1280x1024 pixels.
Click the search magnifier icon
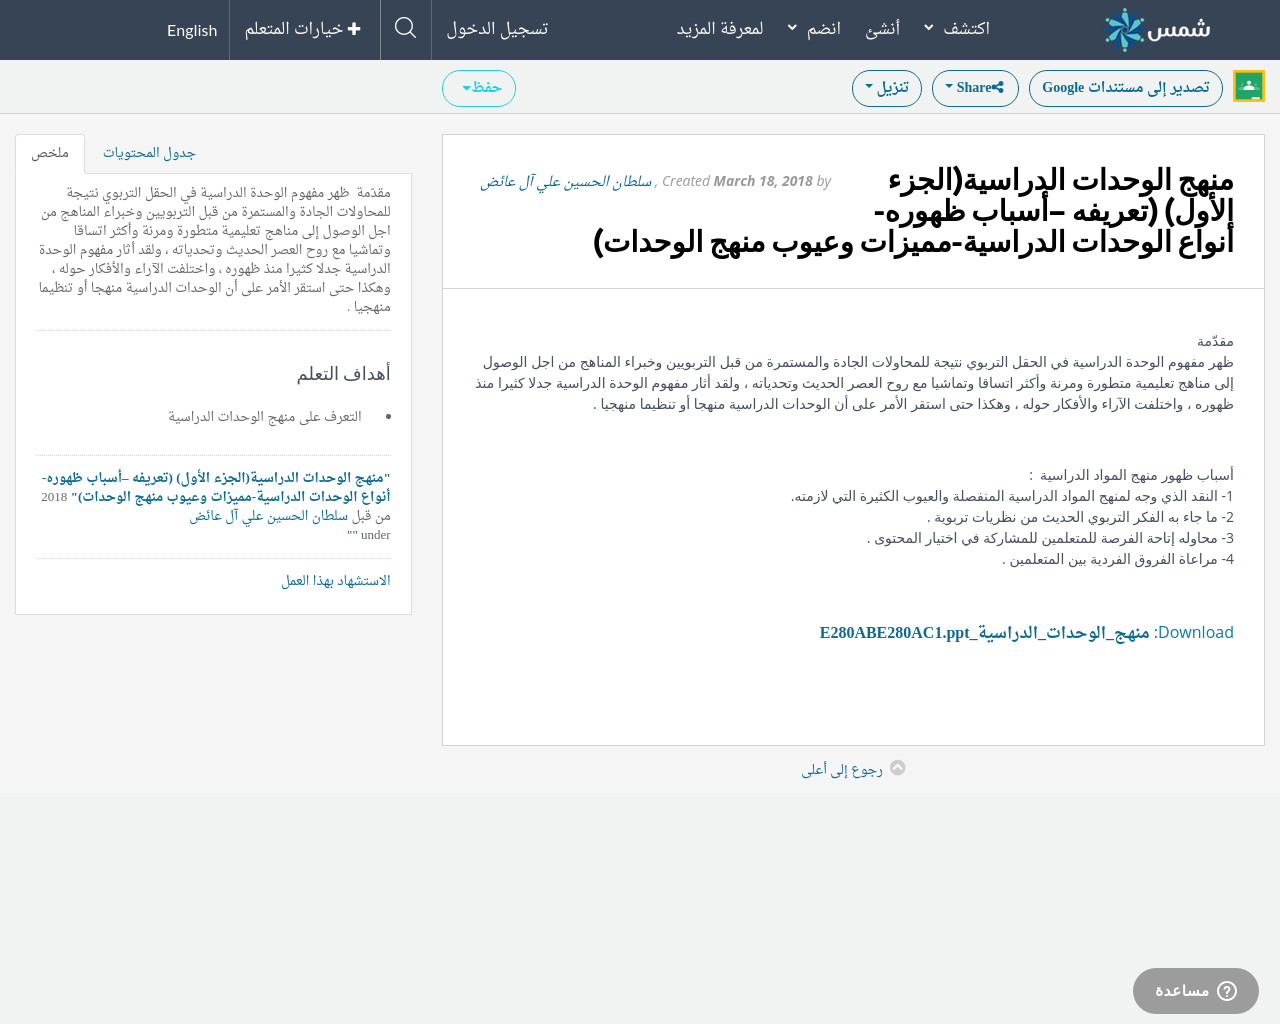(405, 28)
